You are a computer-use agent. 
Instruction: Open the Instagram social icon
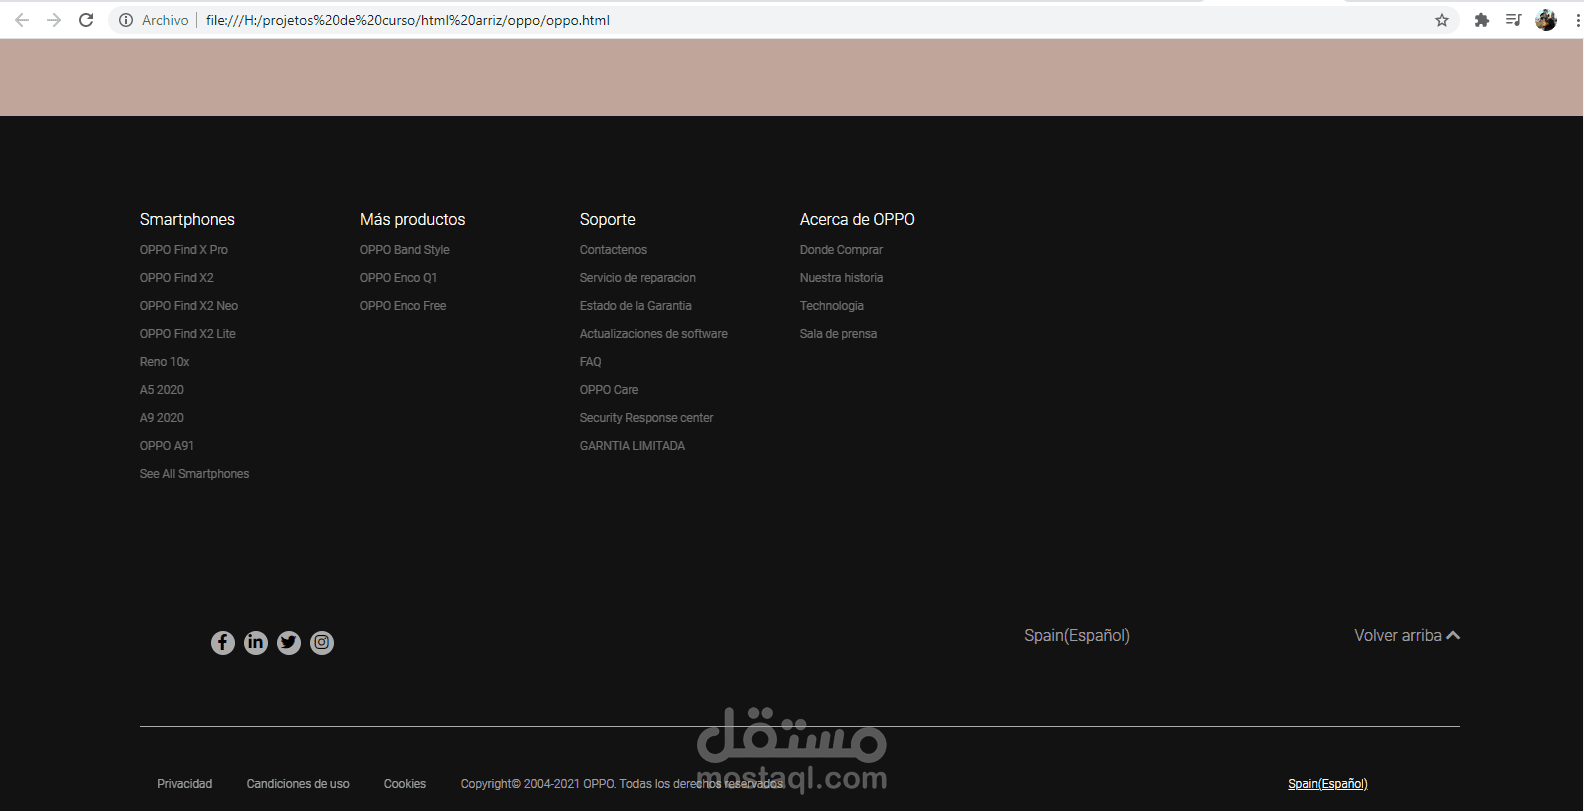[322, 642]
